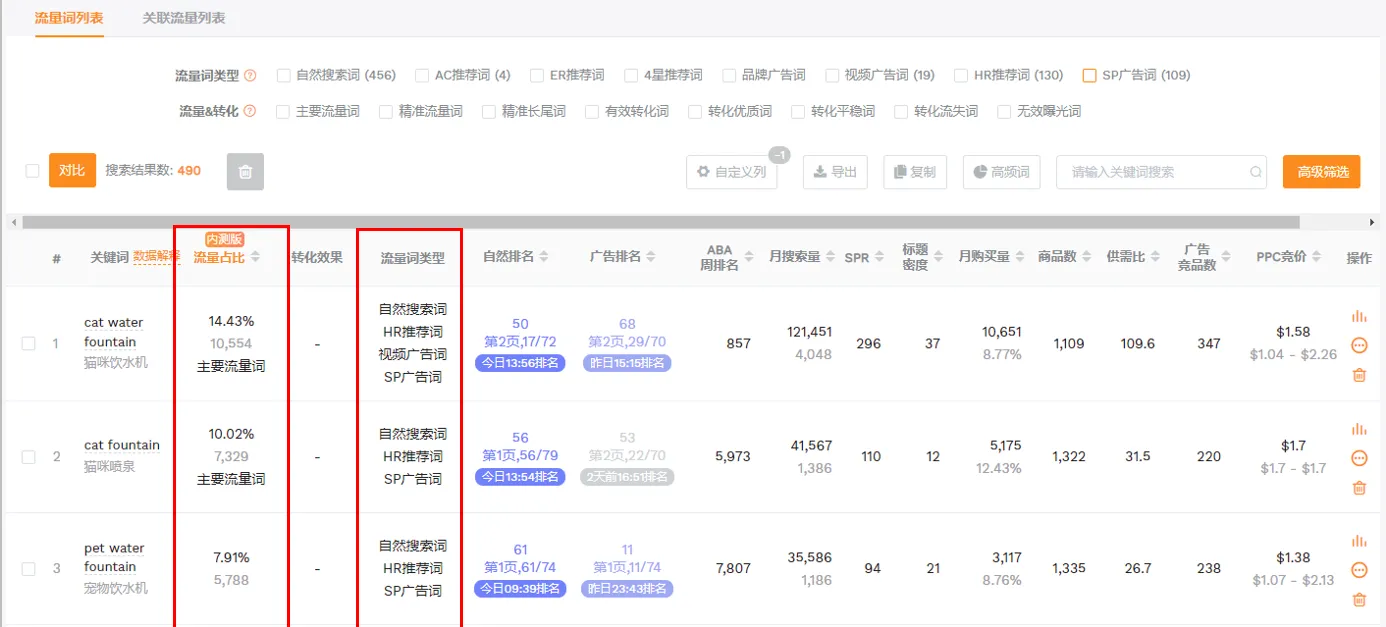Viewport: 1386px width, 627px height.
Task: Switch to 流量词列表 tab
Action: pyautogui.click(x=69, y=18)
